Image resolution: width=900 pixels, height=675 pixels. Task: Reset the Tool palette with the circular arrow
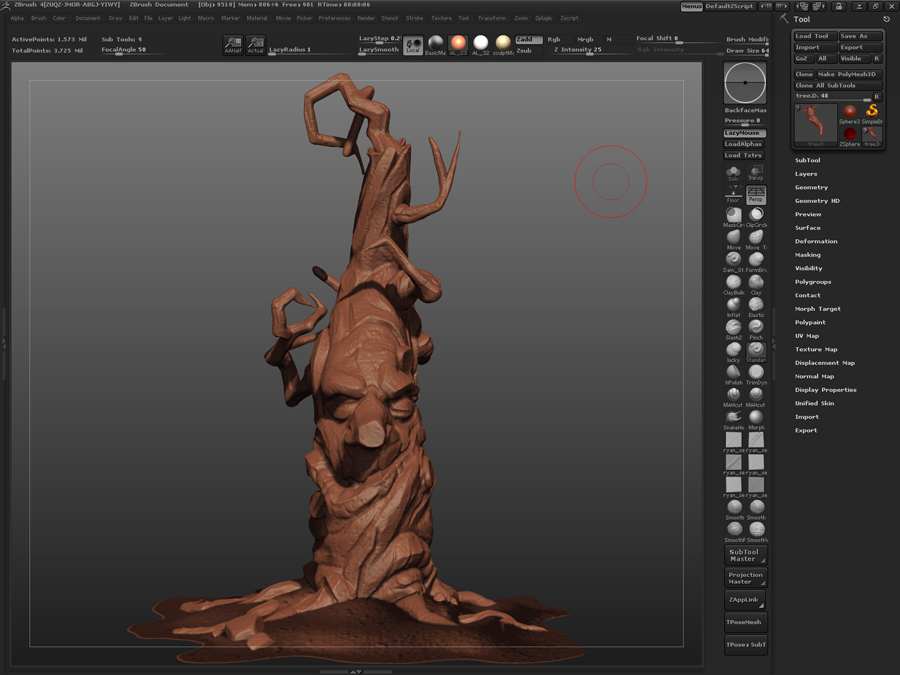(x=886, y=19)
